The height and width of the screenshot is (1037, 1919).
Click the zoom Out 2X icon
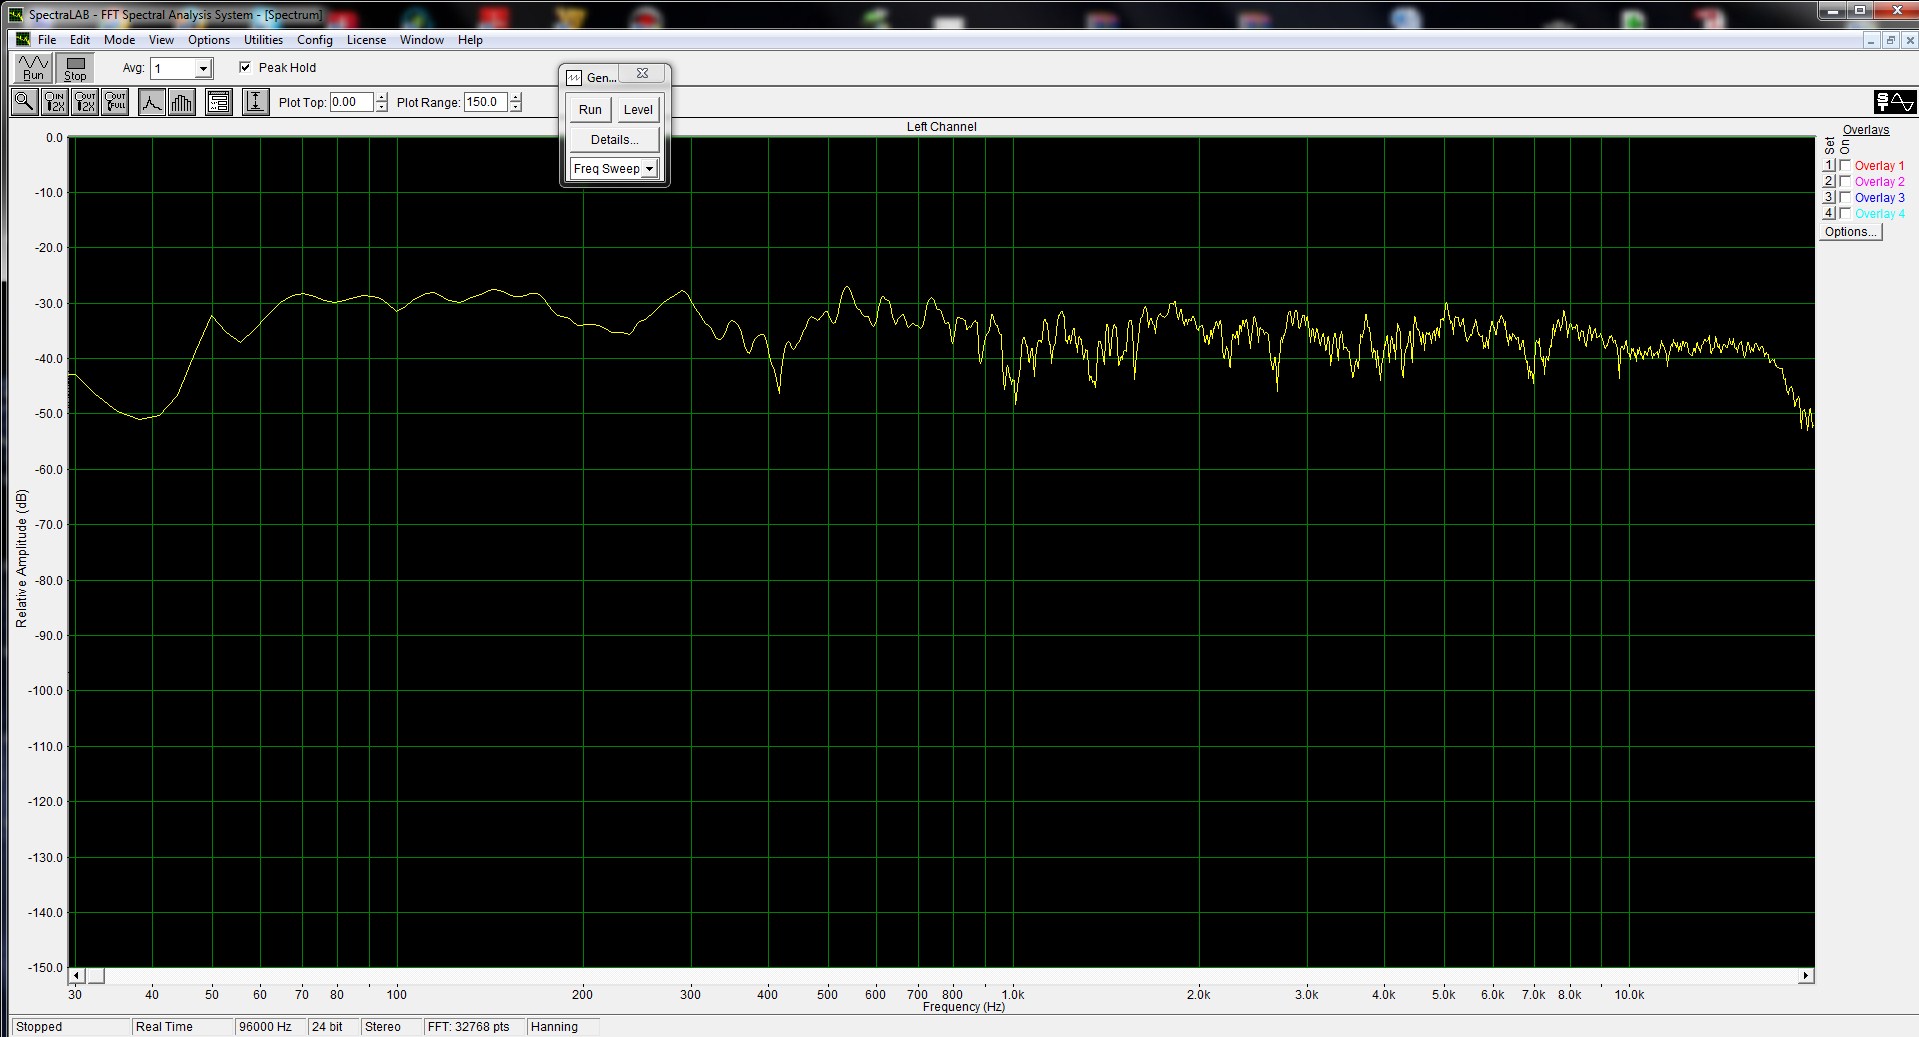click(85, 102)
